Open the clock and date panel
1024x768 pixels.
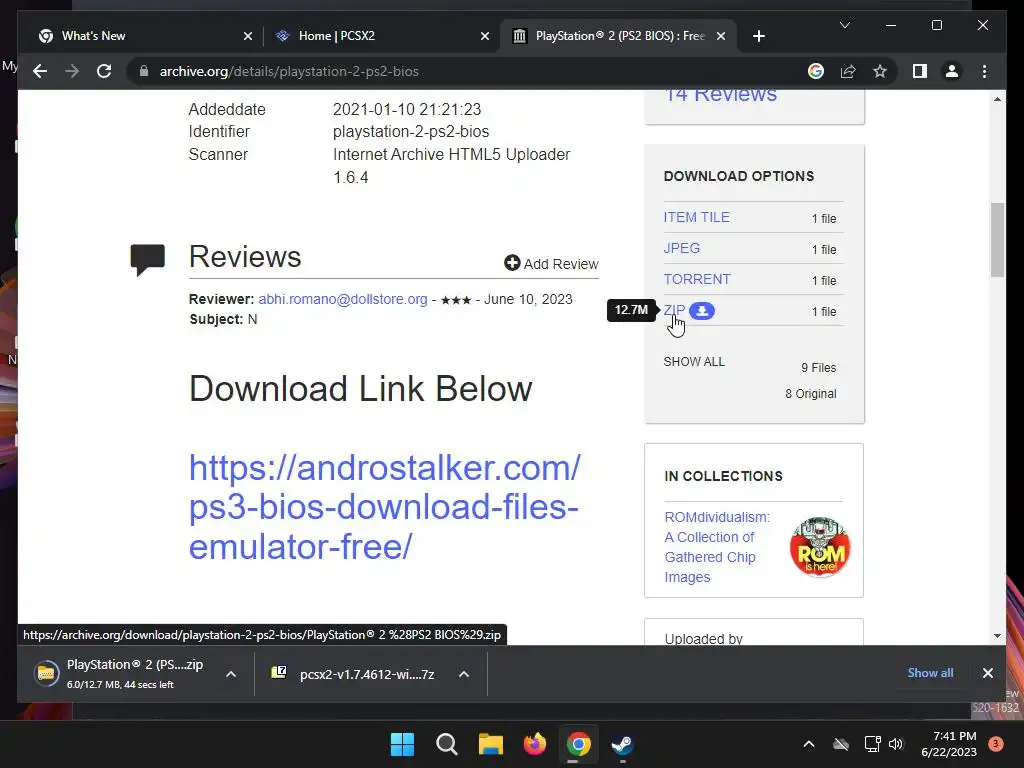[x=949, y=744]
